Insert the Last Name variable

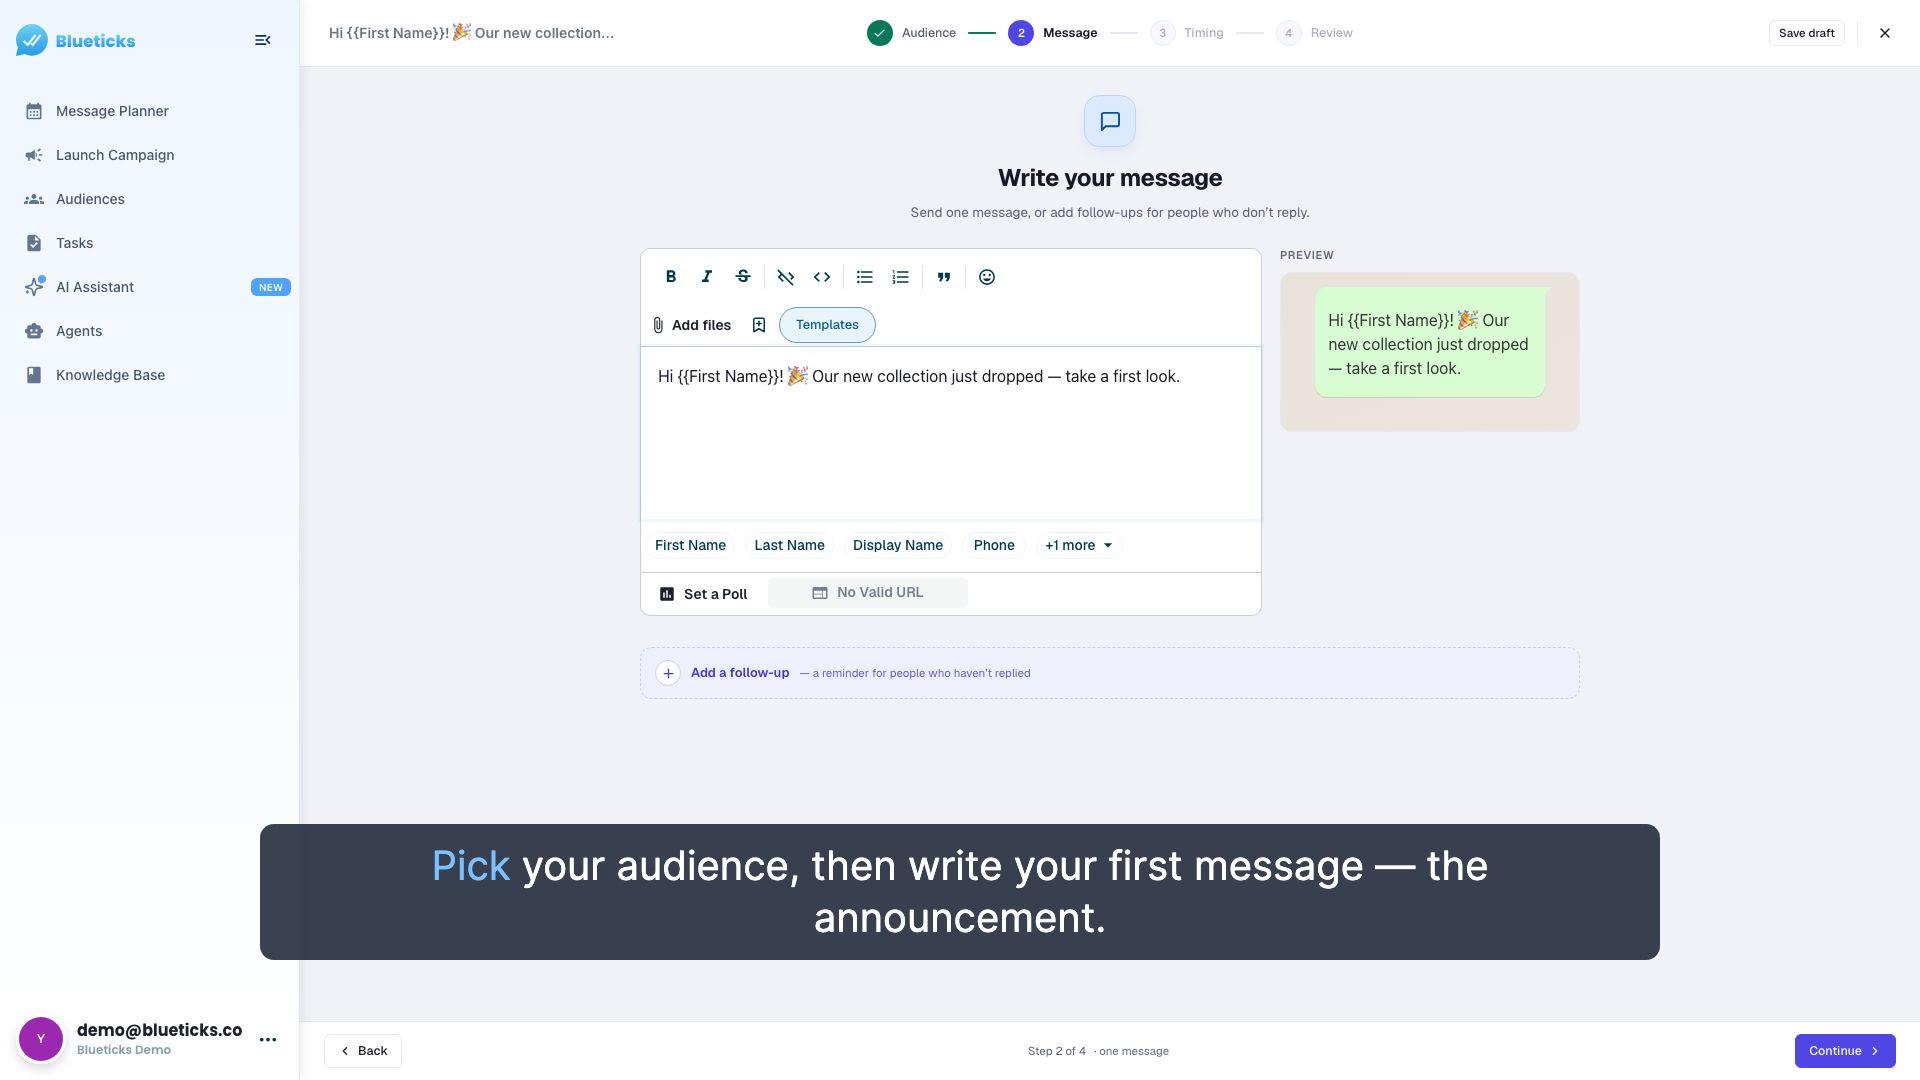click(x=789, y=545)
